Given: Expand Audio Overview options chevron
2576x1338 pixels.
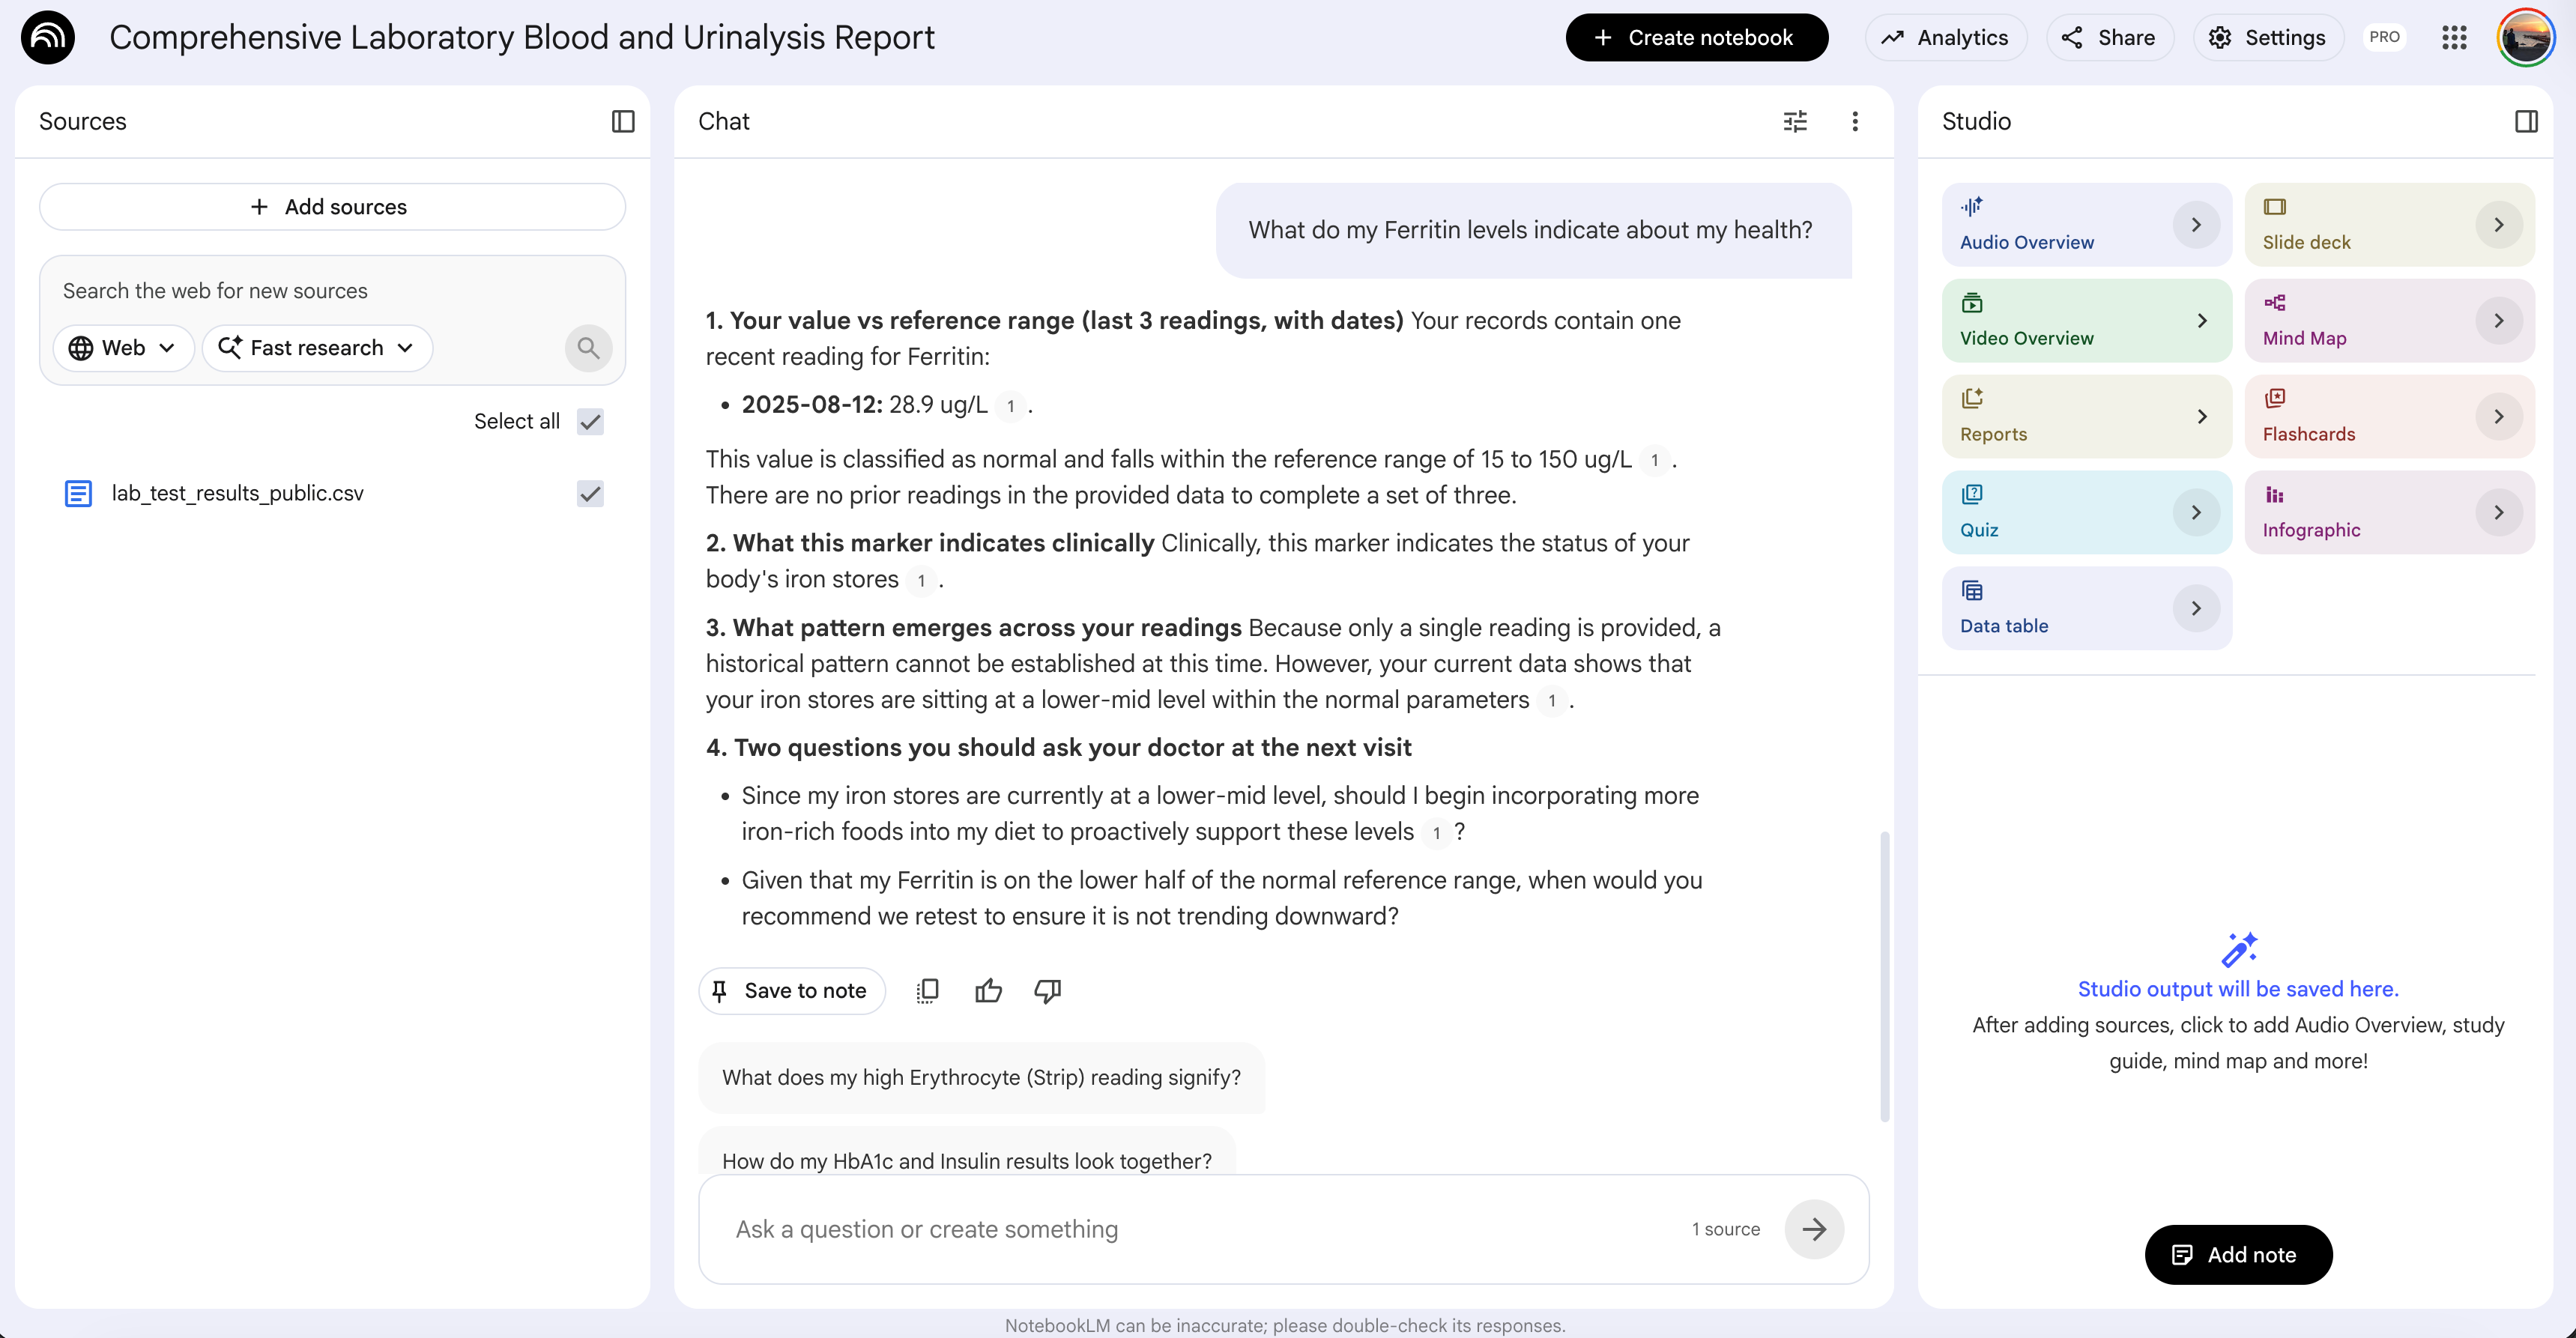Looking at the screenshot, I should (2196, 224).
